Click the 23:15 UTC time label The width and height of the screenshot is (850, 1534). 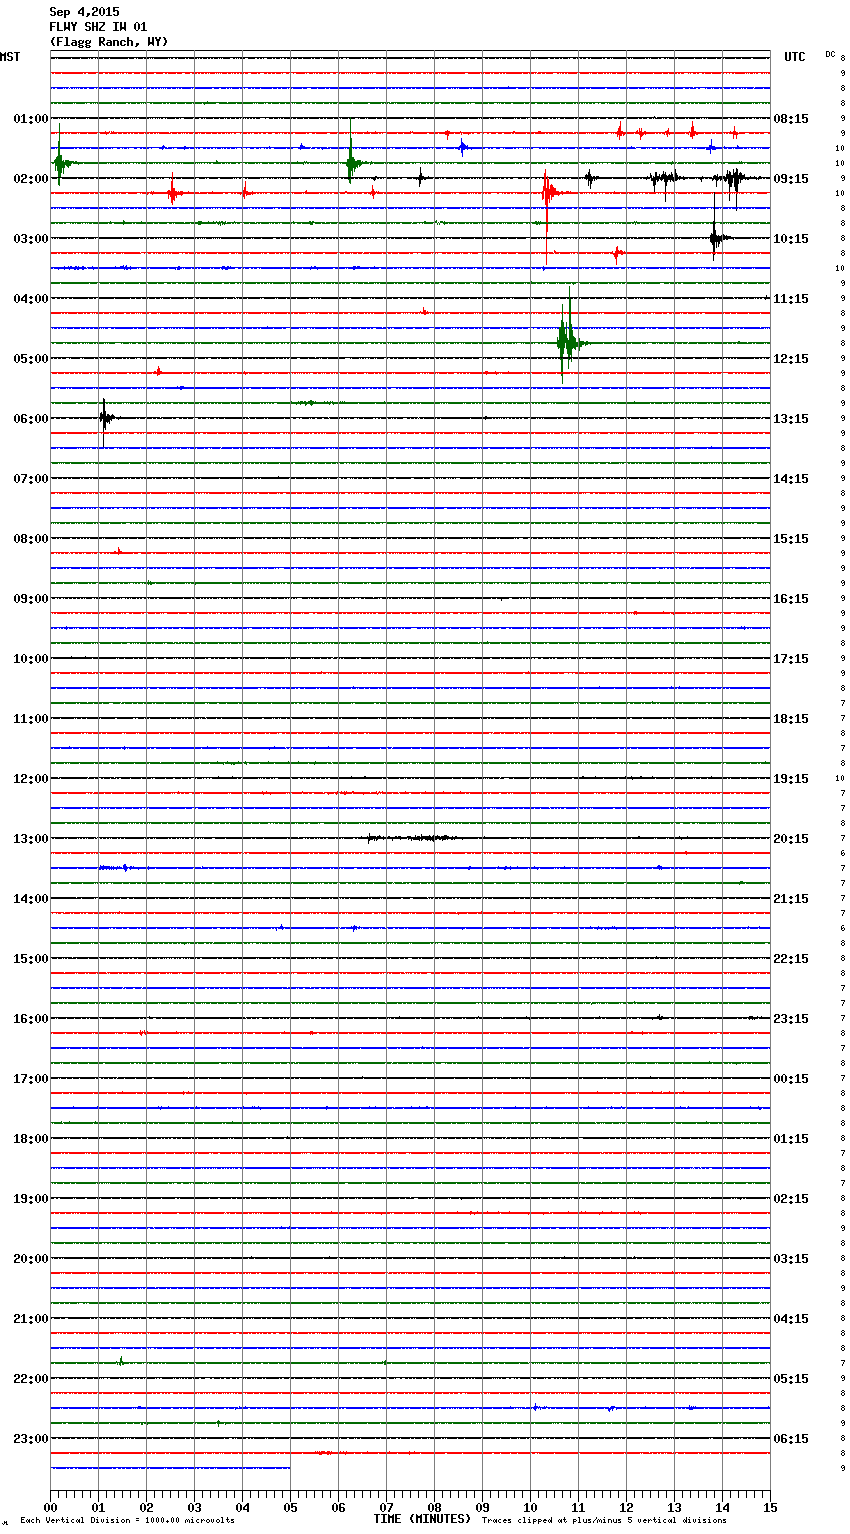point(791,1018)
